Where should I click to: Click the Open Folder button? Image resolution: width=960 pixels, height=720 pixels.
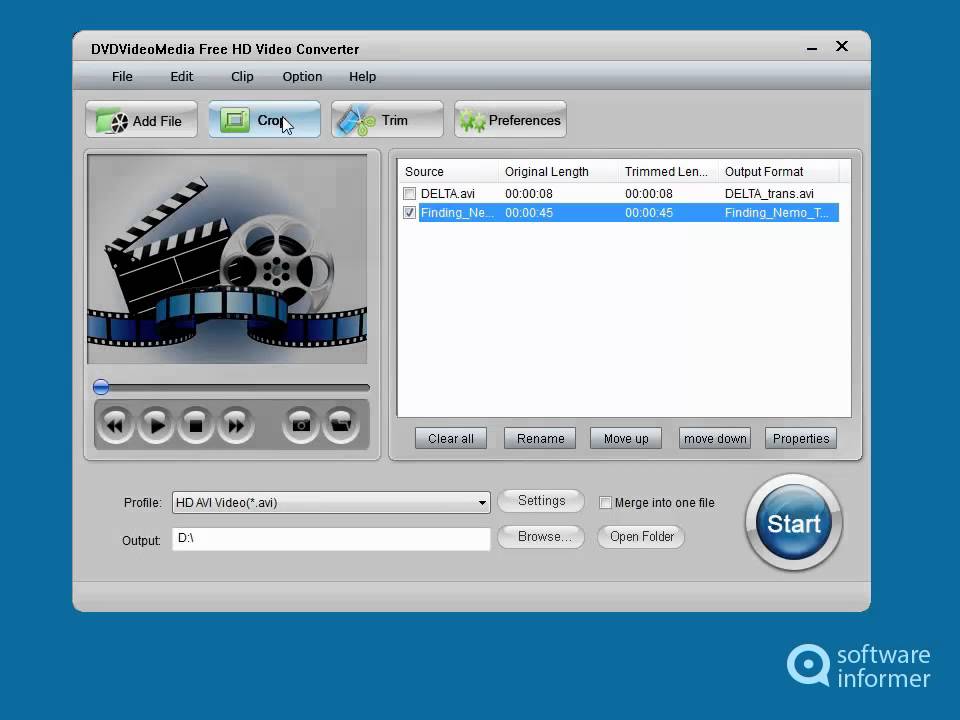point(641,536)
